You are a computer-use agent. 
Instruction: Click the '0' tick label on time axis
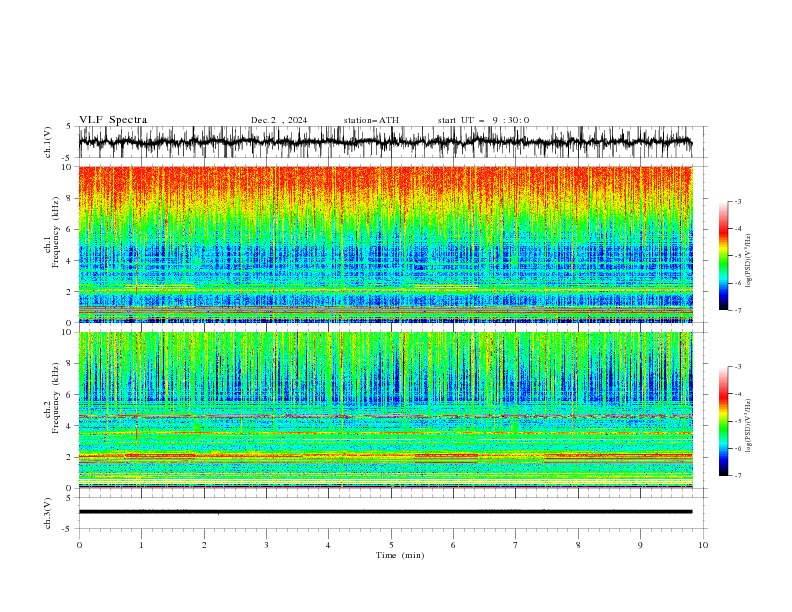pyautogui.click(x=79, y=545)
